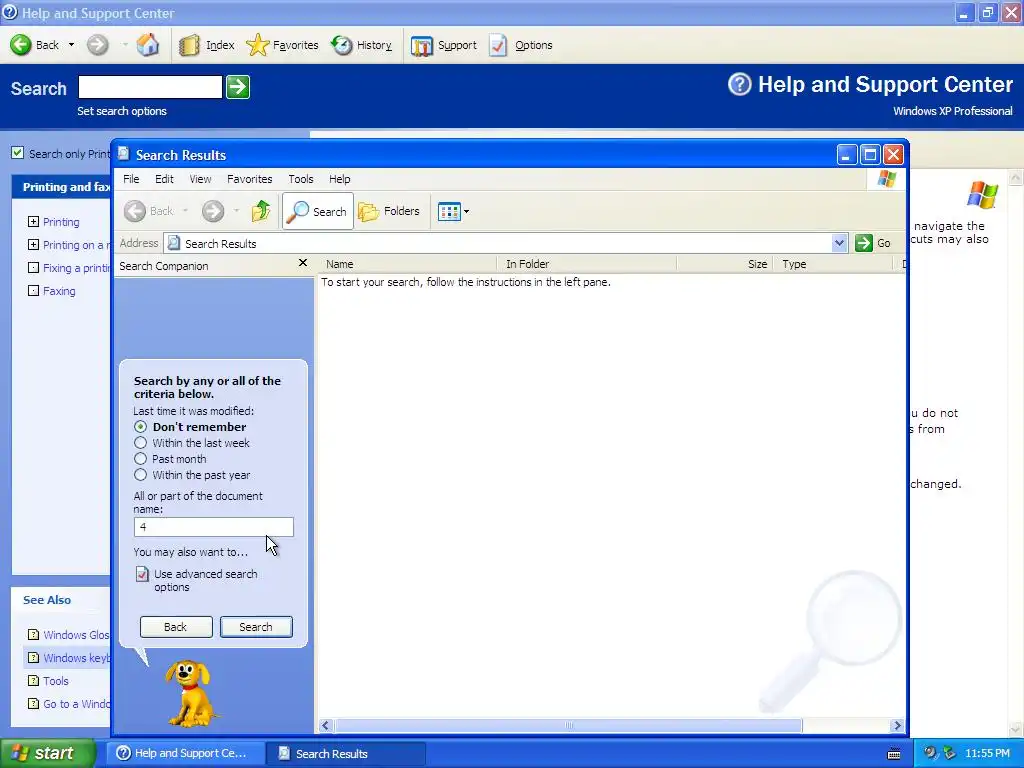Open the View menu in Search Results

click(x=200, y=179)
